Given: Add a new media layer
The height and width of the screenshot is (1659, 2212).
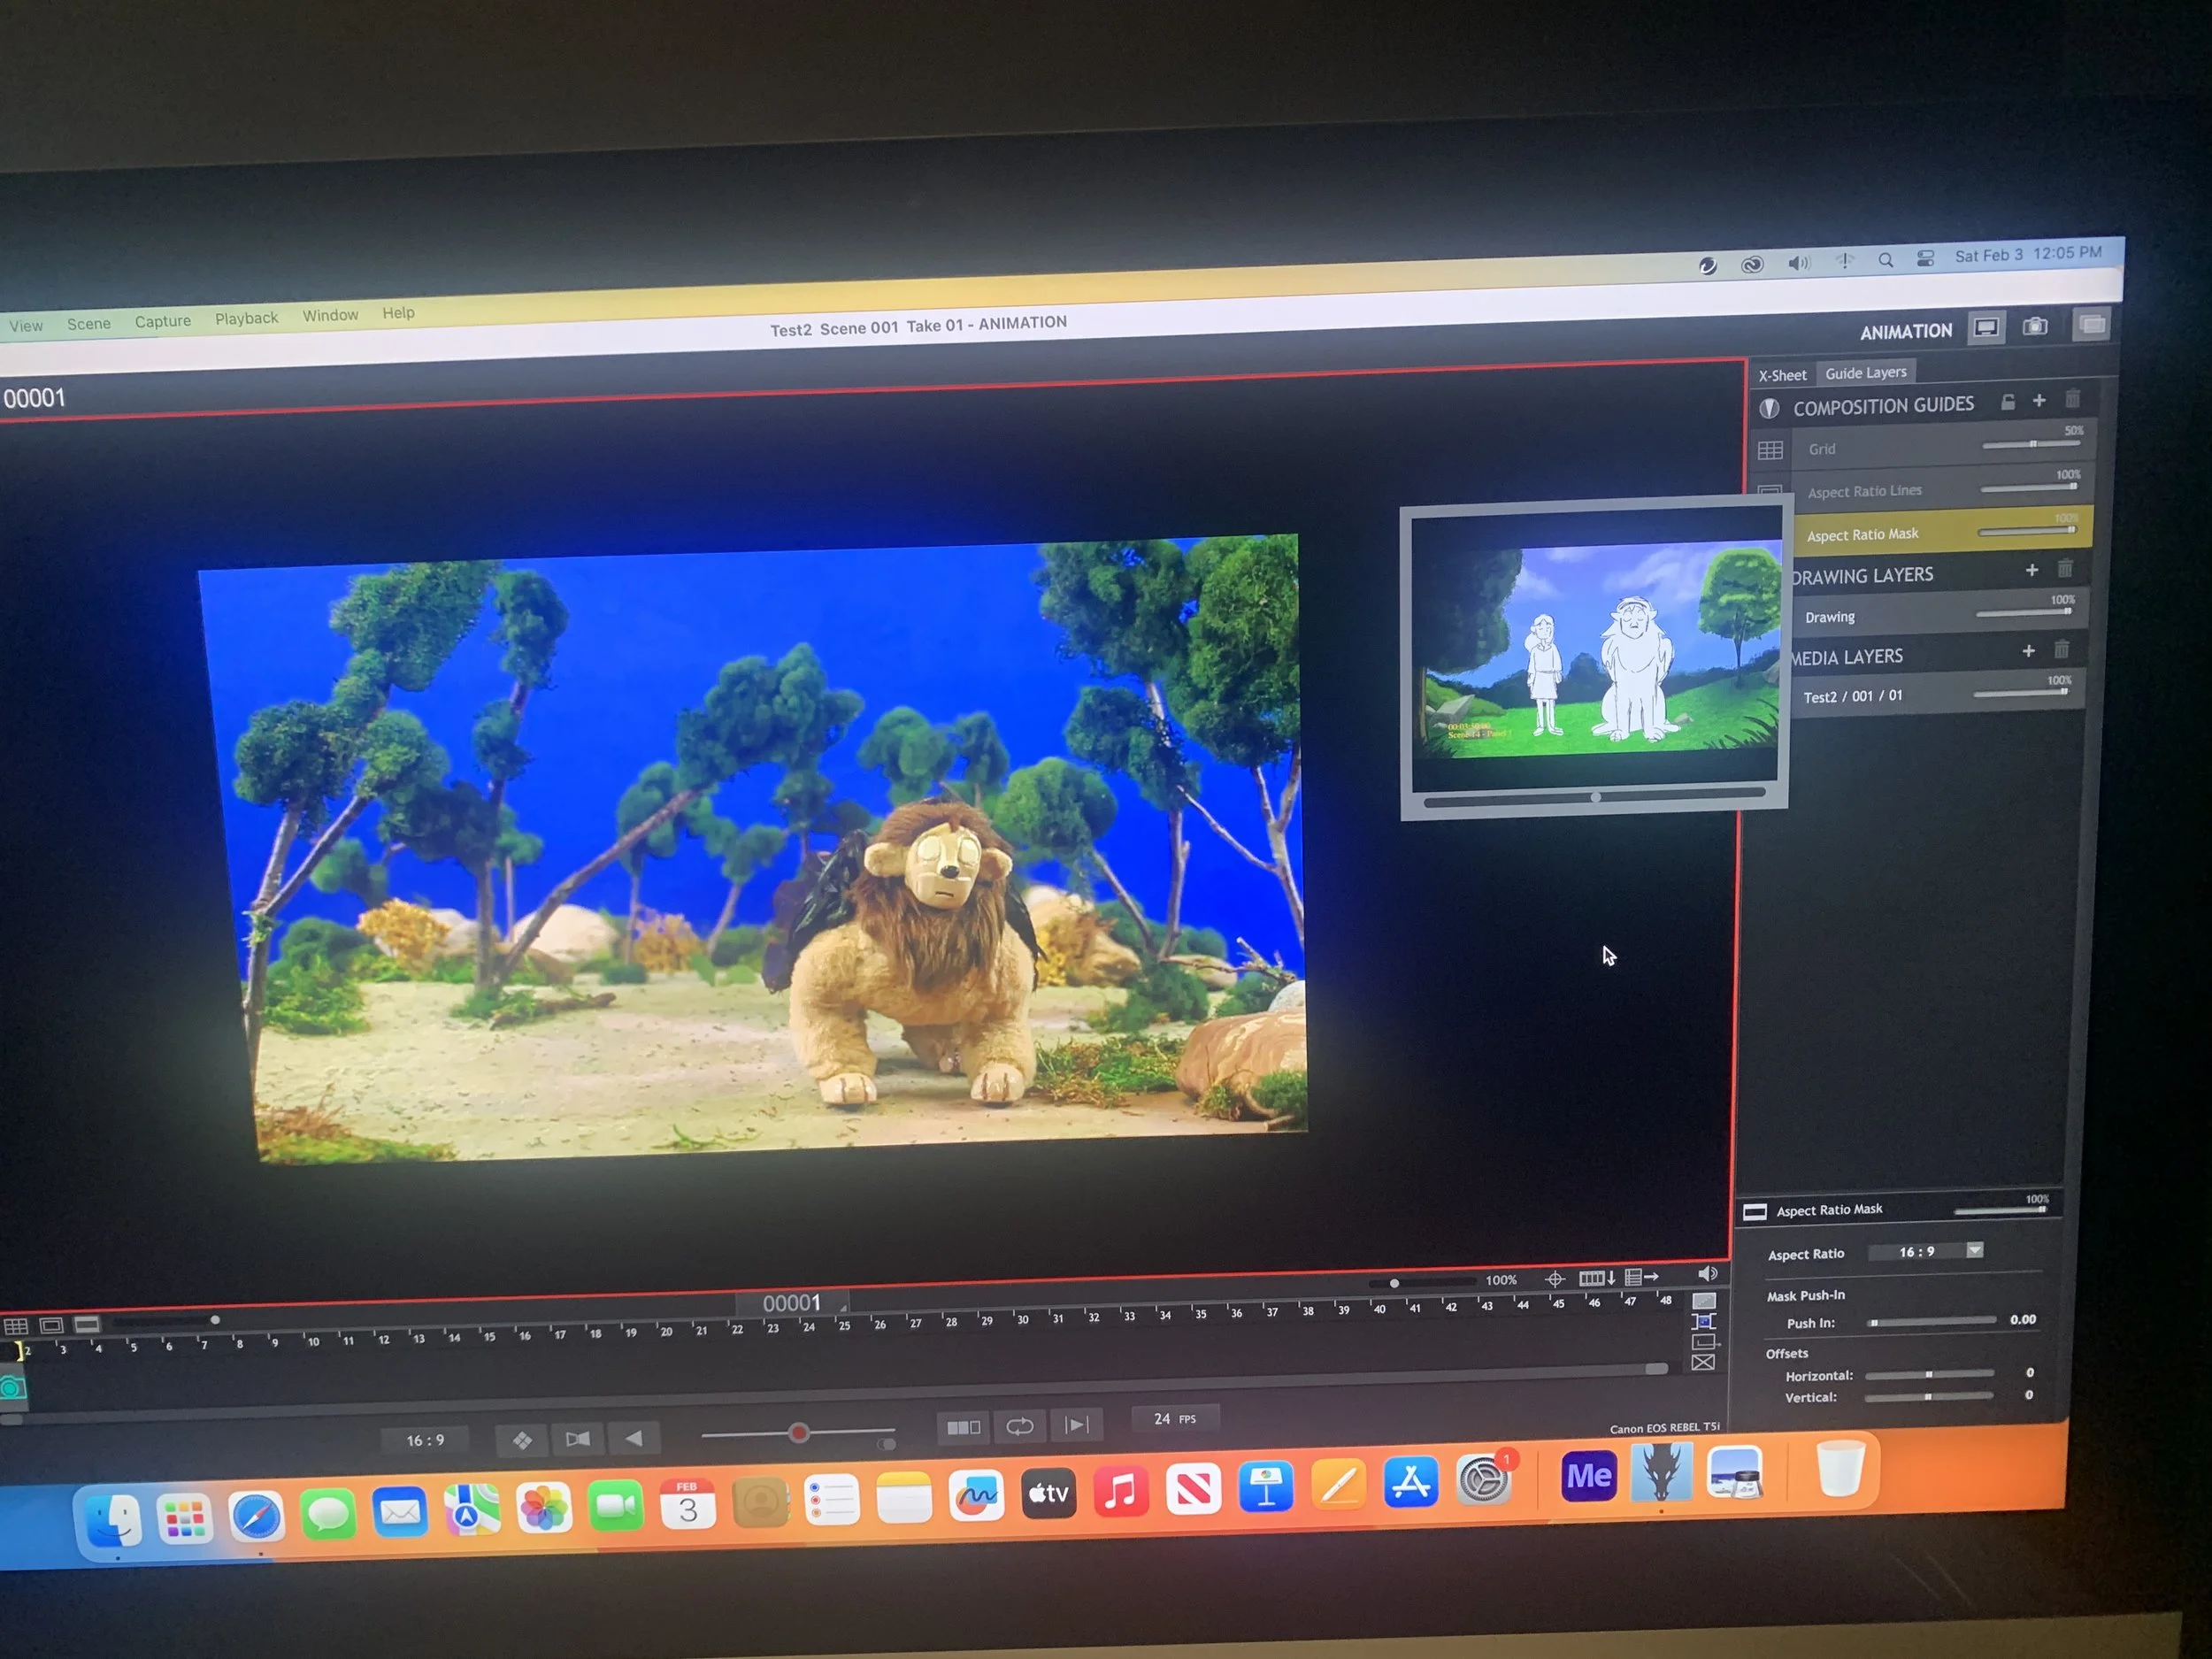Looking at the screenshot, I should [2029, 651].
